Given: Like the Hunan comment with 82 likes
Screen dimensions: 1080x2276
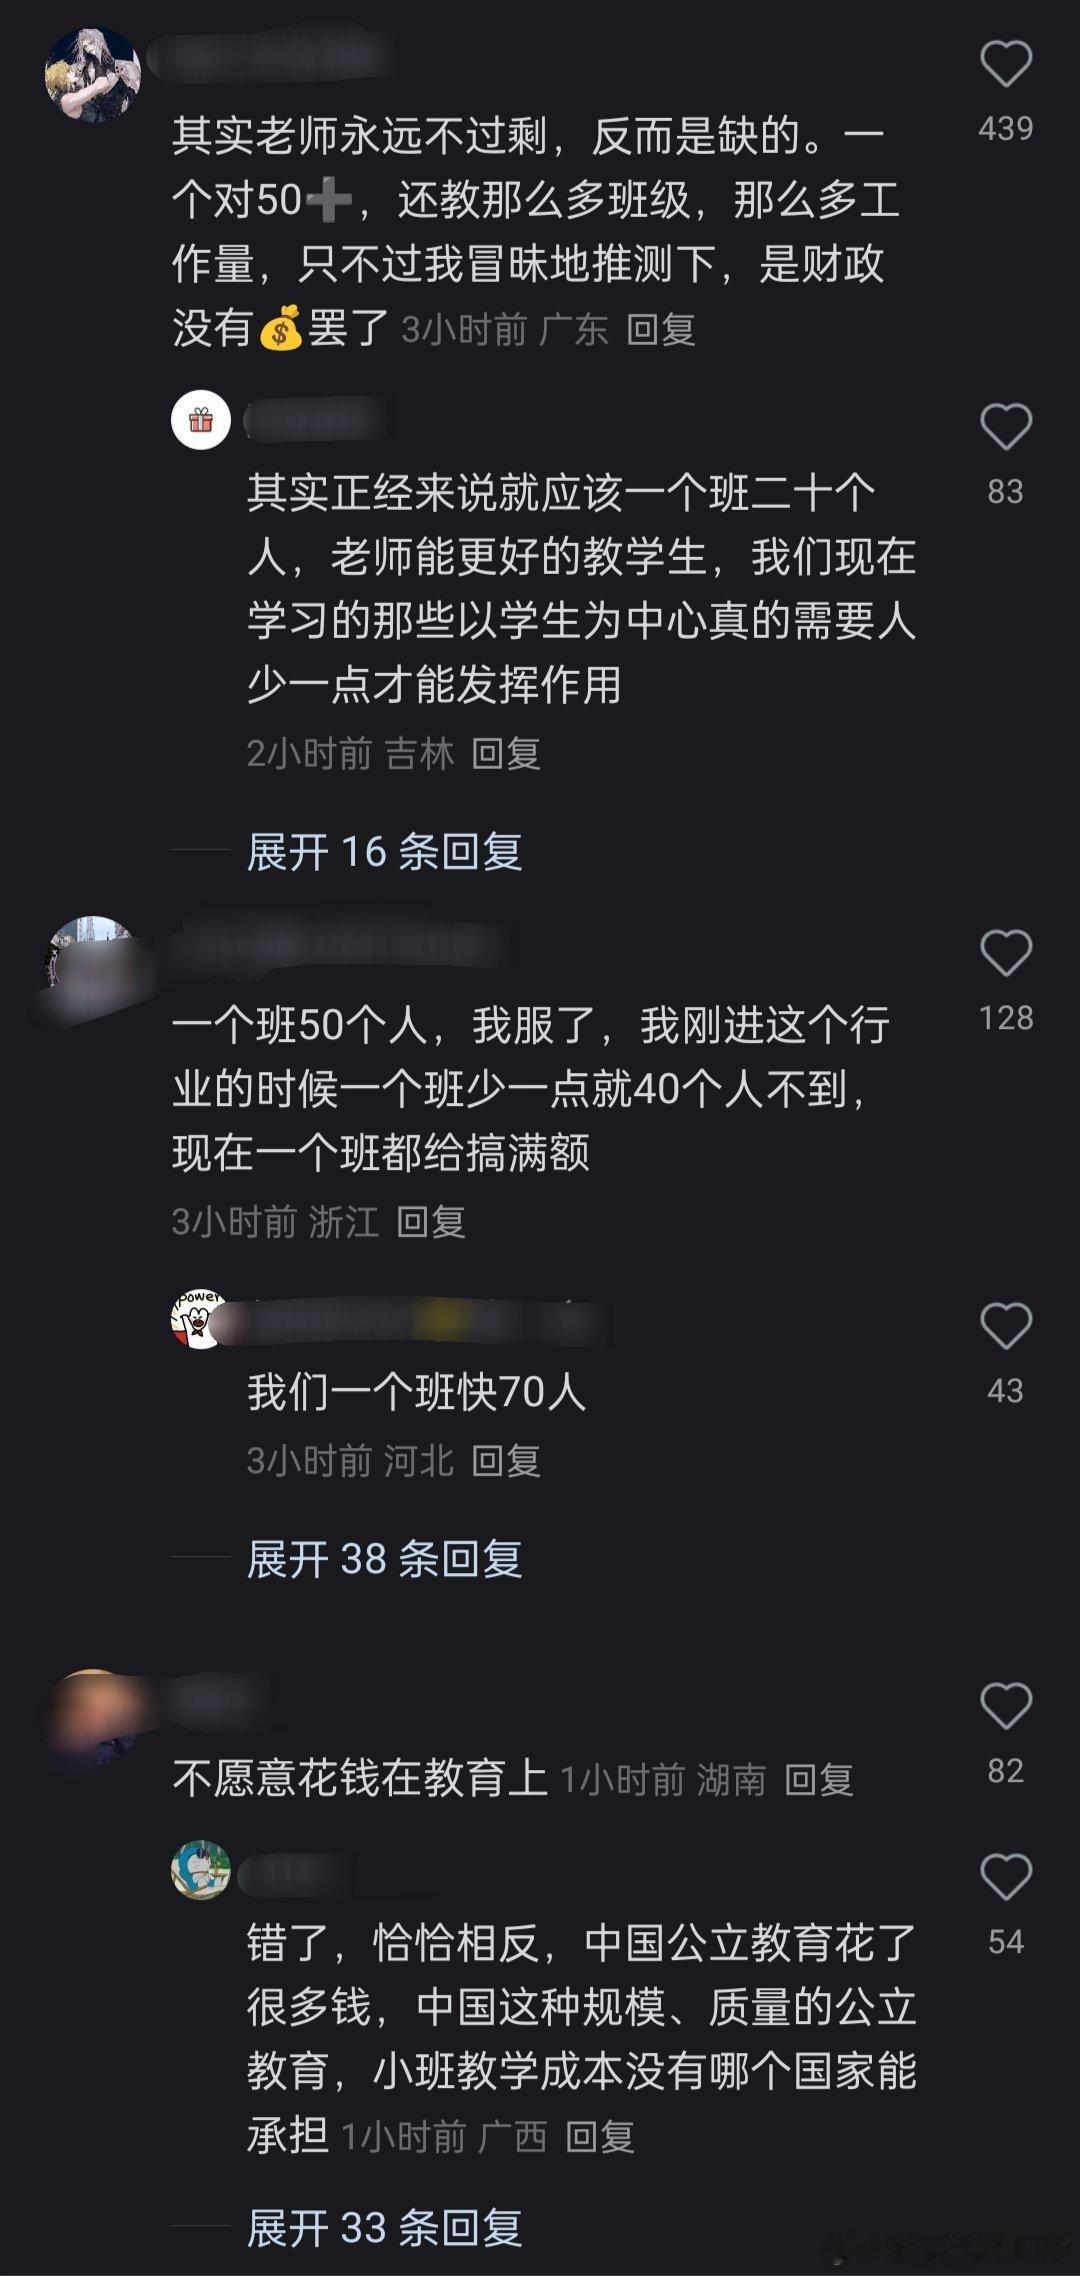Looking at the screenshot, I should tap(1005, 1706).
